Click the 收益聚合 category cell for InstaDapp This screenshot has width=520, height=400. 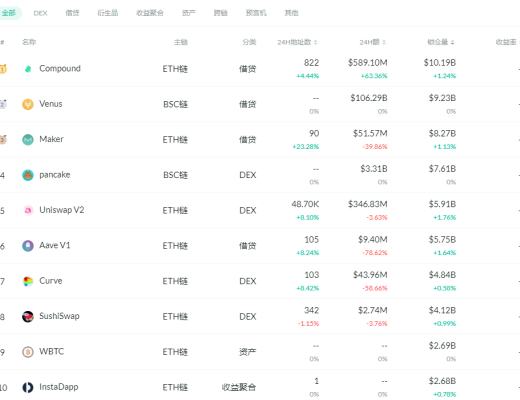pos(239,387)
